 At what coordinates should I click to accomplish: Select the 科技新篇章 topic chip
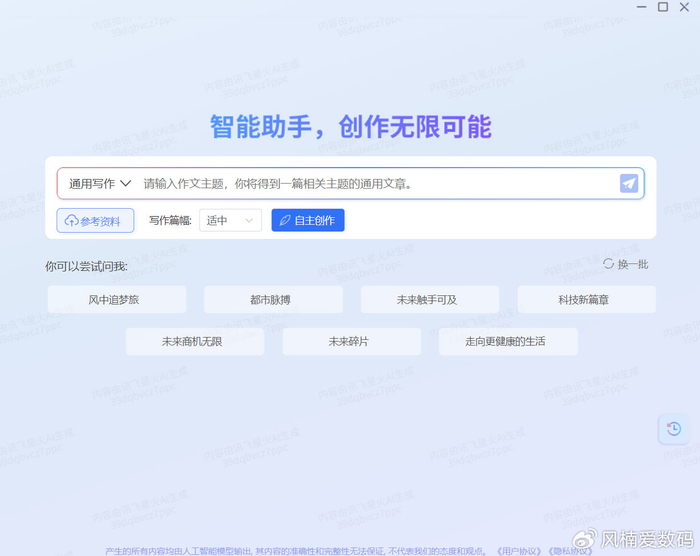point(586,300)
